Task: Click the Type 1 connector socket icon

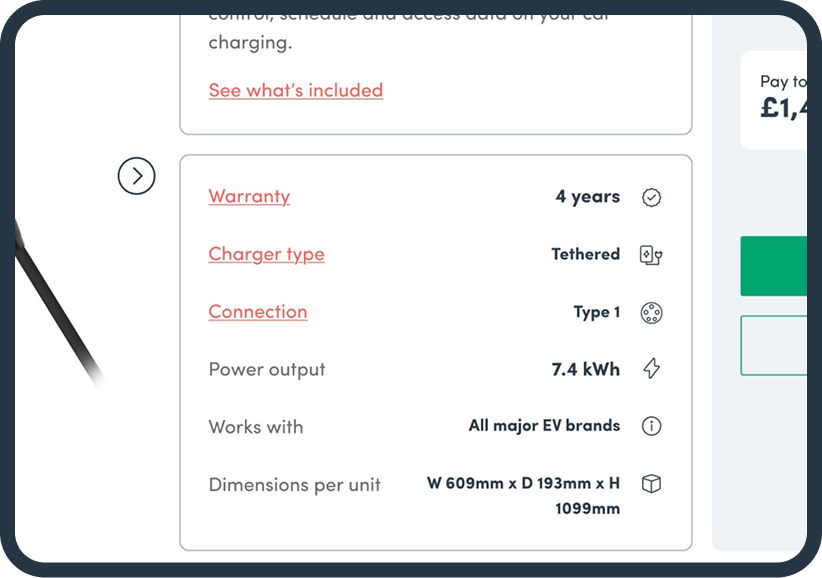Action: [x=652, y=312]
